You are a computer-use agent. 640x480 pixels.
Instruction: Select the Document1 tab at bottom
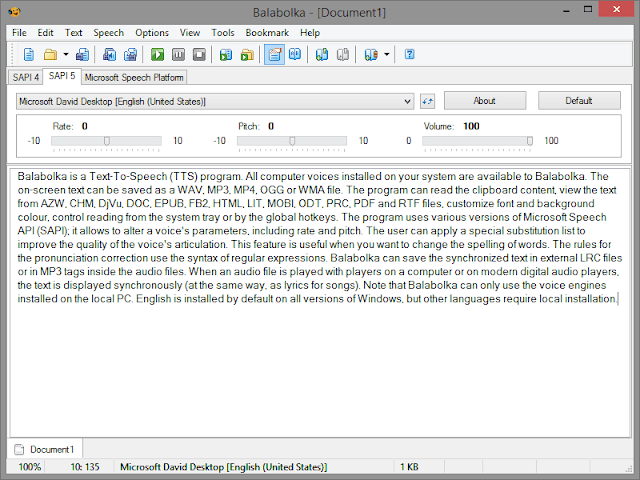[45, 449]
